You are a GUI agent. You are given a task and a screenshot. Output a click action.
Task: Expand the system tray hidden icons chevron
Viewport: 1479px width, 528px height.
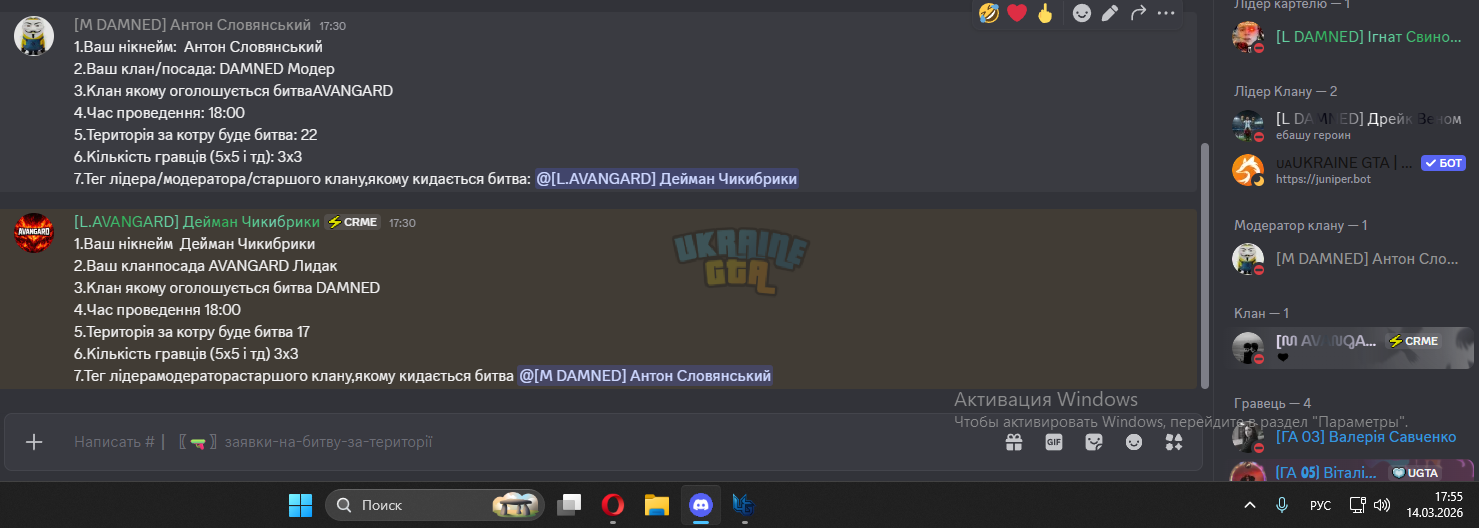point(1249,505)
